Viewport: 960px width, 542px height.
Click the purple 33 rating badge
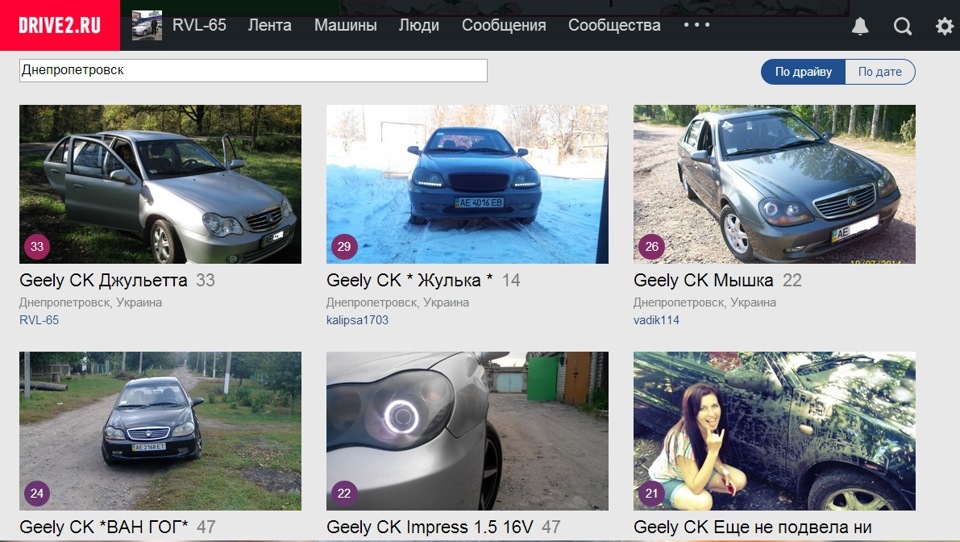37,247
